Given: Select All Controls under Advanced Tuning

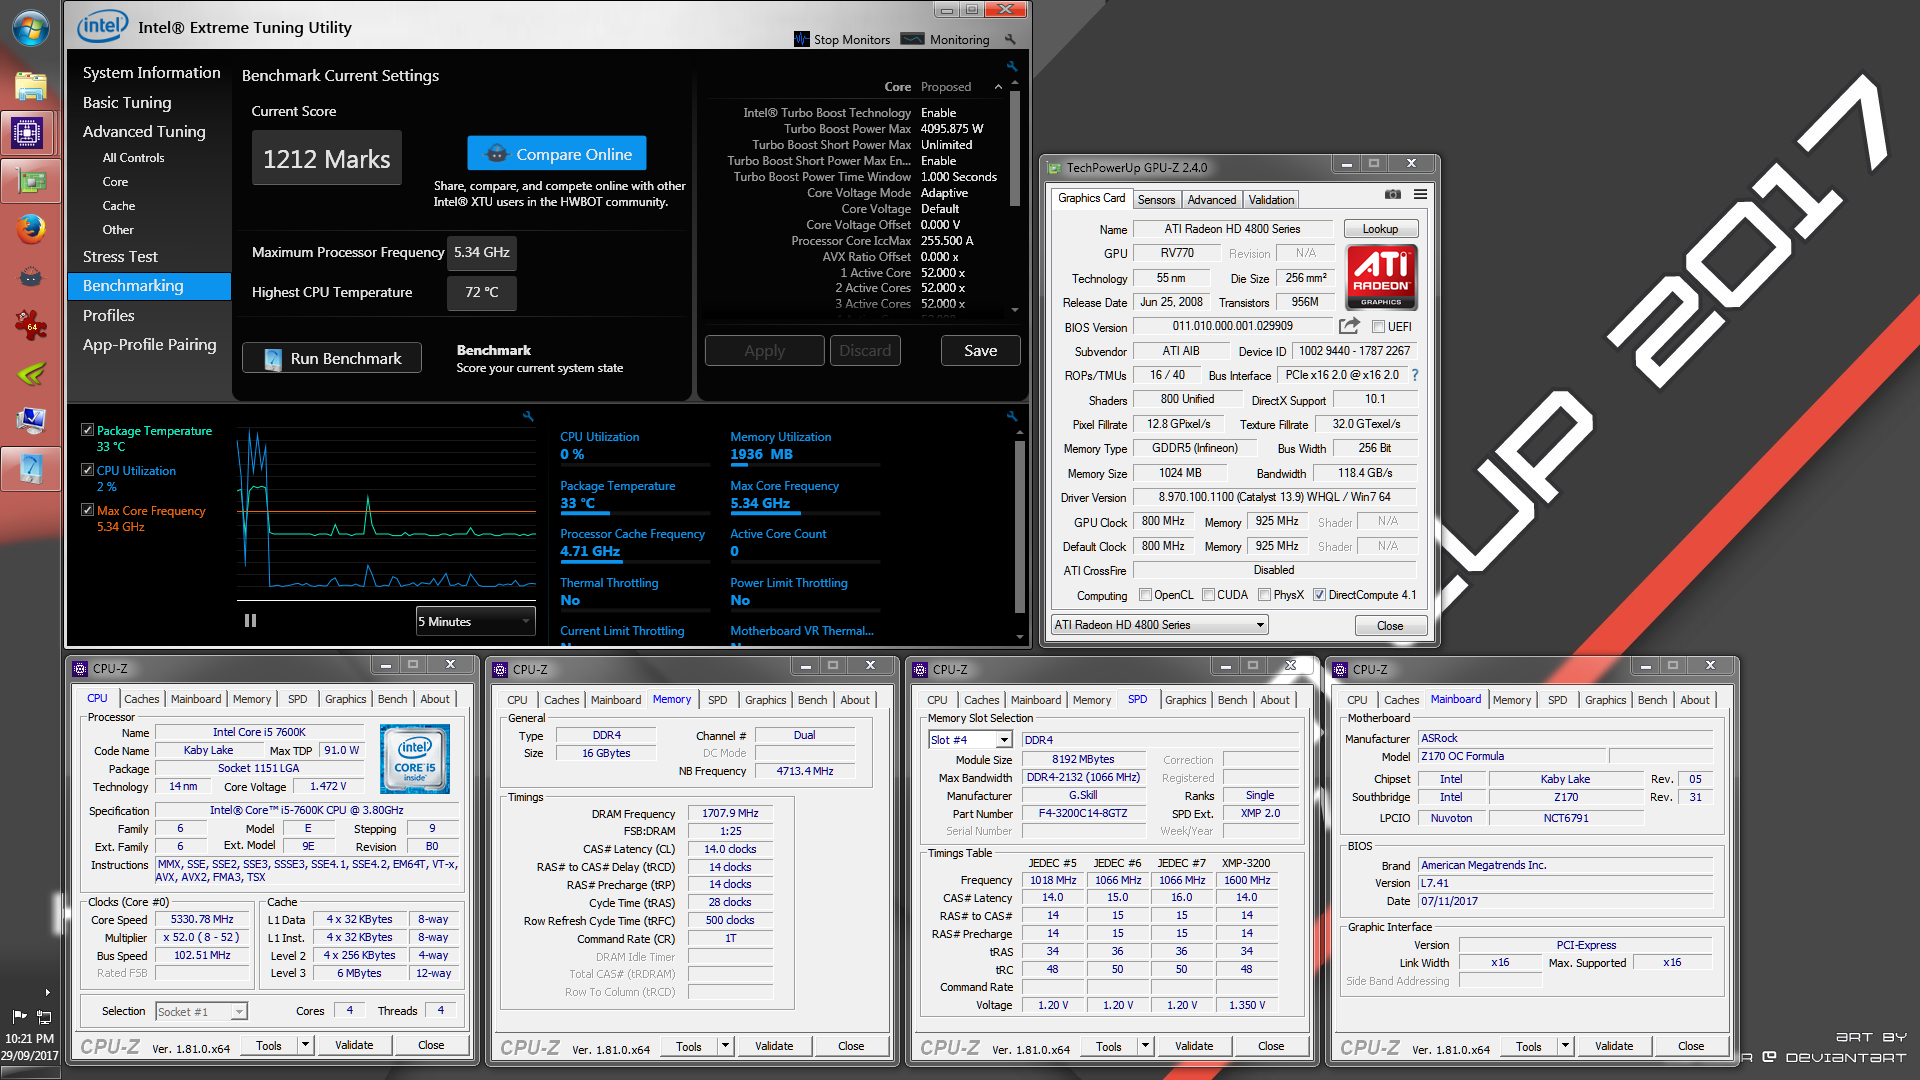Looking at the screenshot, I should 133,158.
